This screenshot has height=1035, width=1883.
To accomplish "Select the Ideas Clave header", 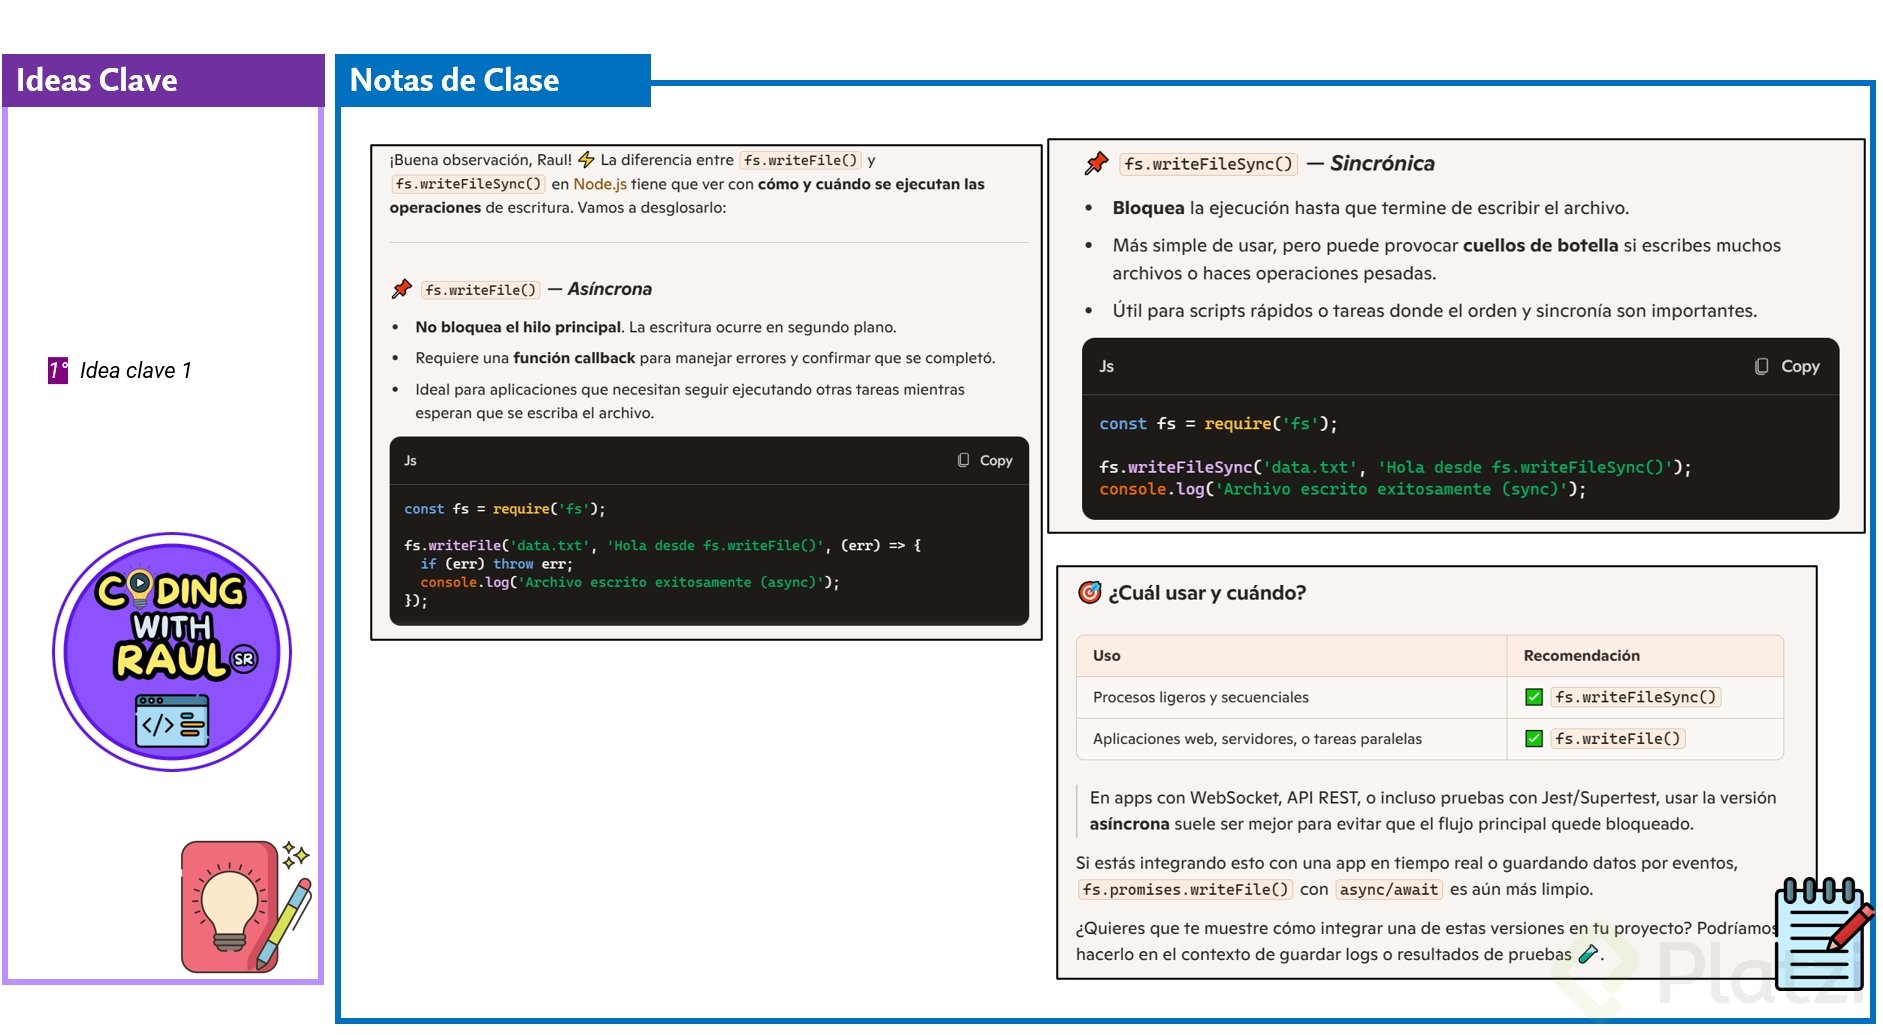I will point(164,80).
